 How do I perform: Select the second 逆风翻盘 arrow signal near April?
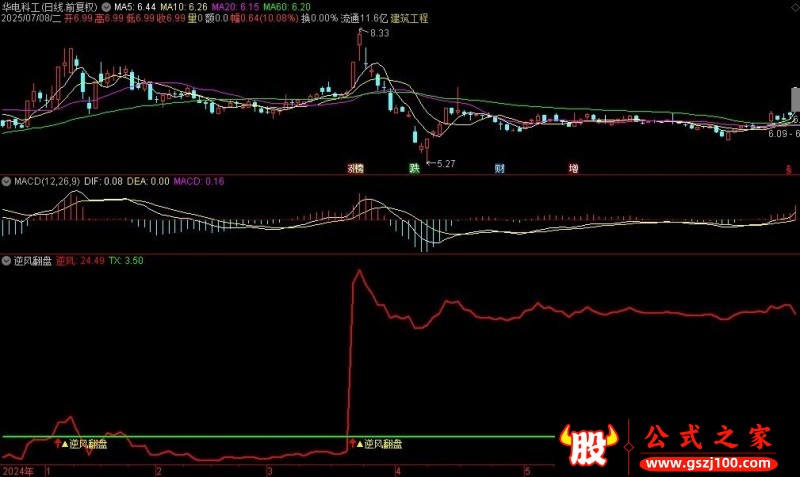[352, 443]
